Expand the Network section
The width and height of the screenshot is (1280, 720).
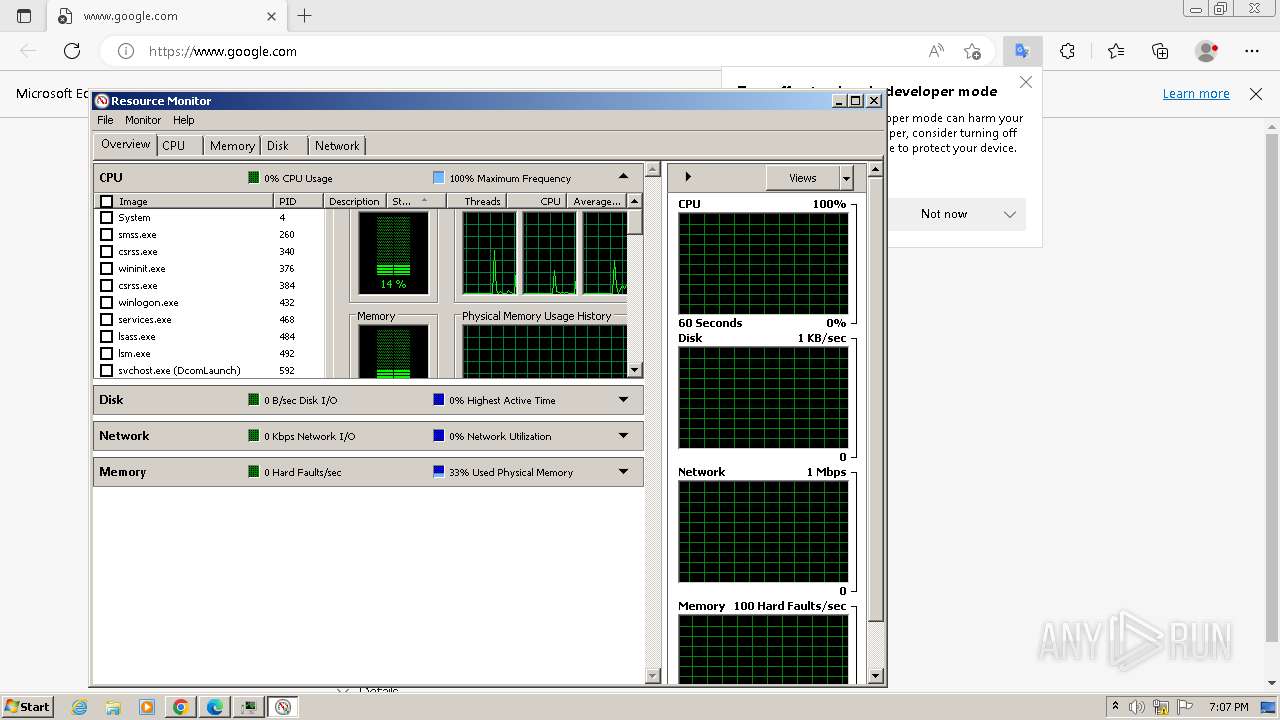pyautogui.click(x=624, y=436)
